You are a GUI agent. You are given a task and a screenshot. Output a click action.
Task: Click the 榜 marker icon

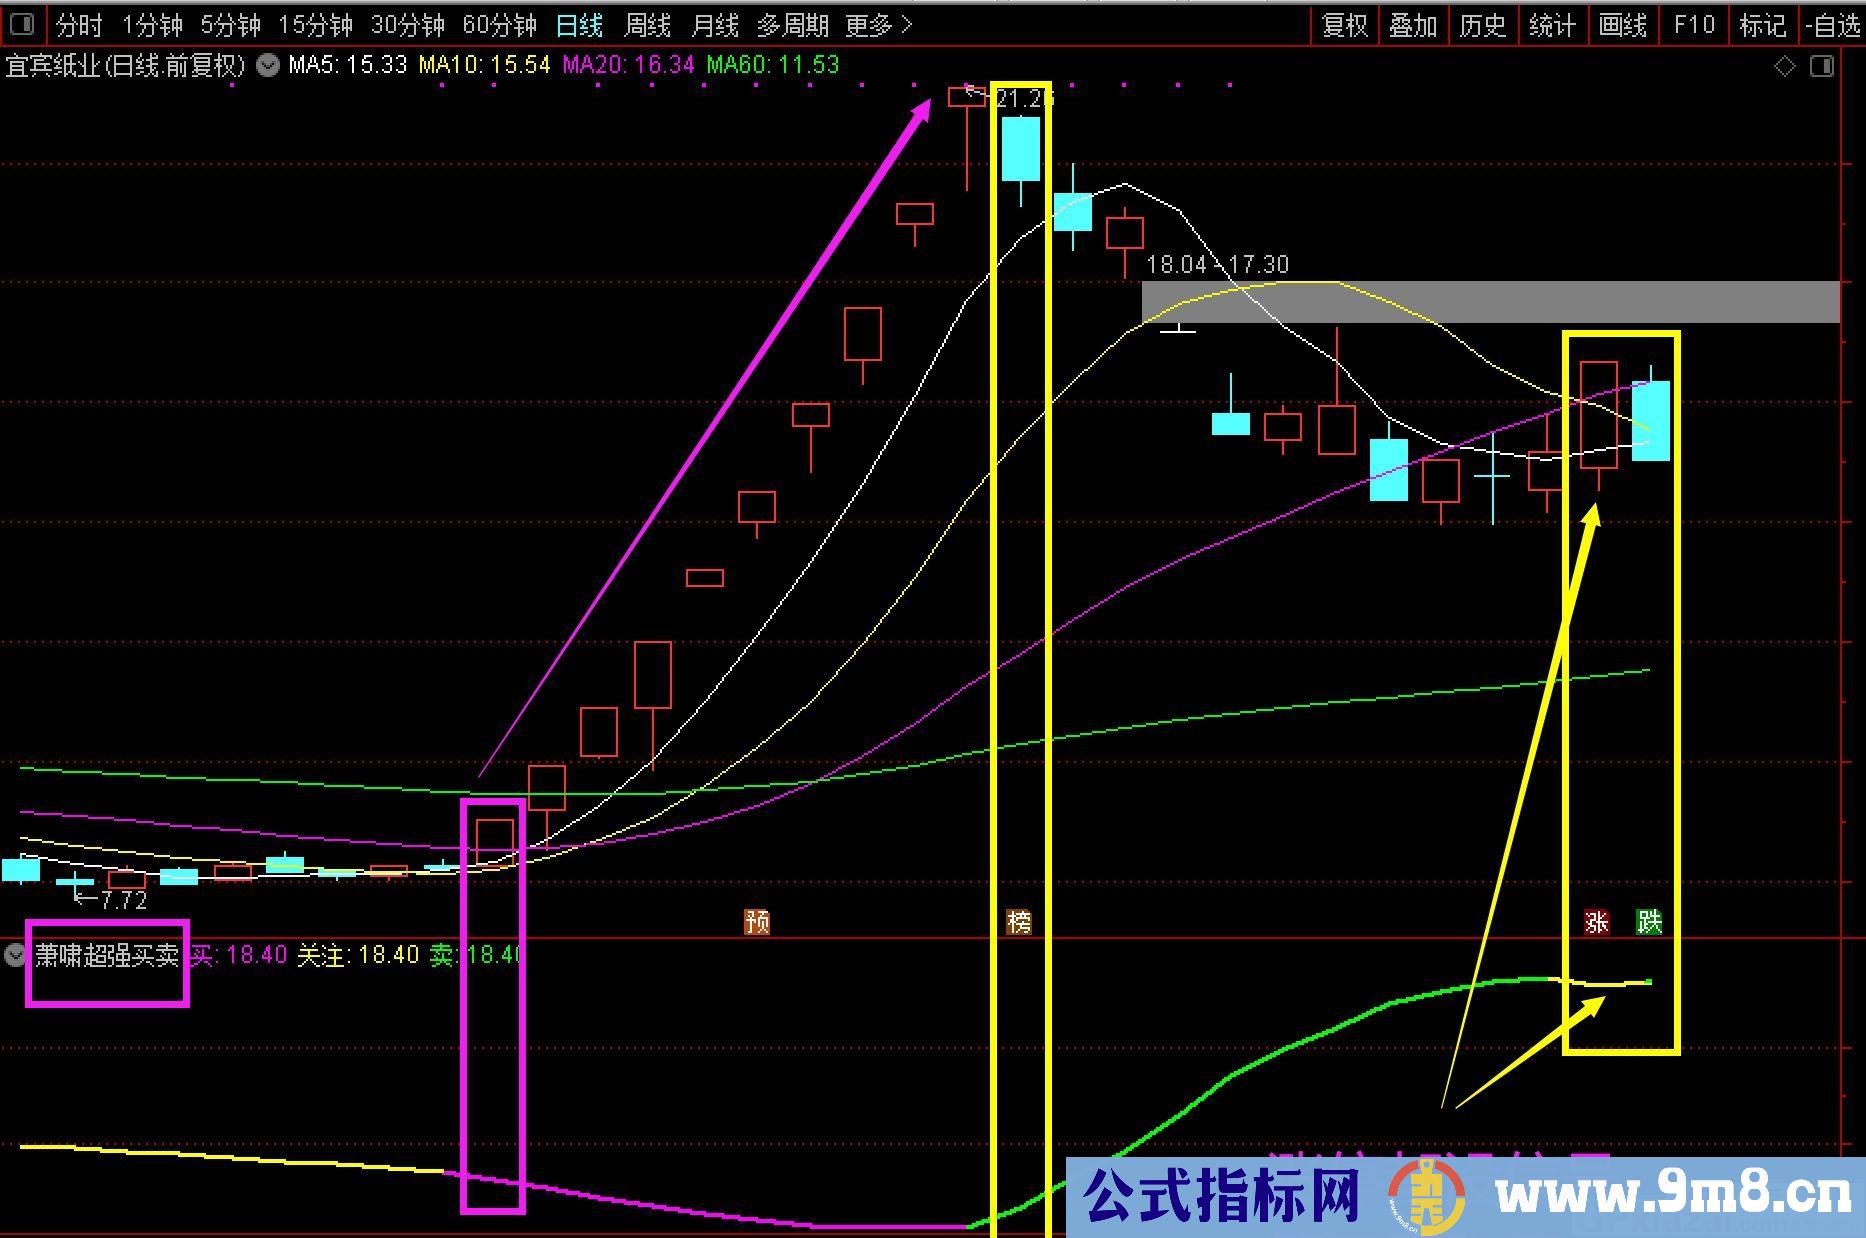[1019, 921]
